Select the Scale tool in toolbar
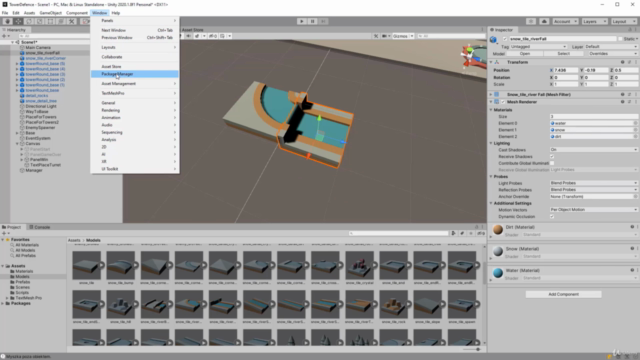 click(39, 21)
